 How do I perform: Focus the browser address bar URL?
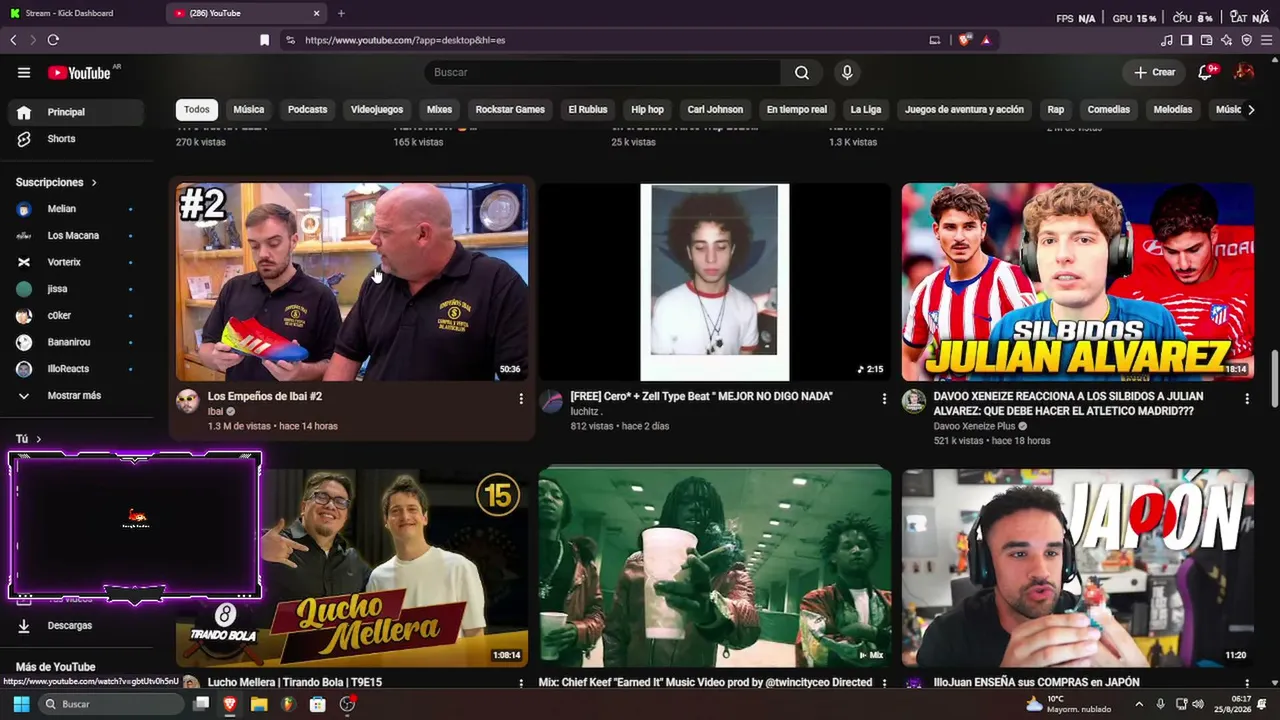click(405, 40)
